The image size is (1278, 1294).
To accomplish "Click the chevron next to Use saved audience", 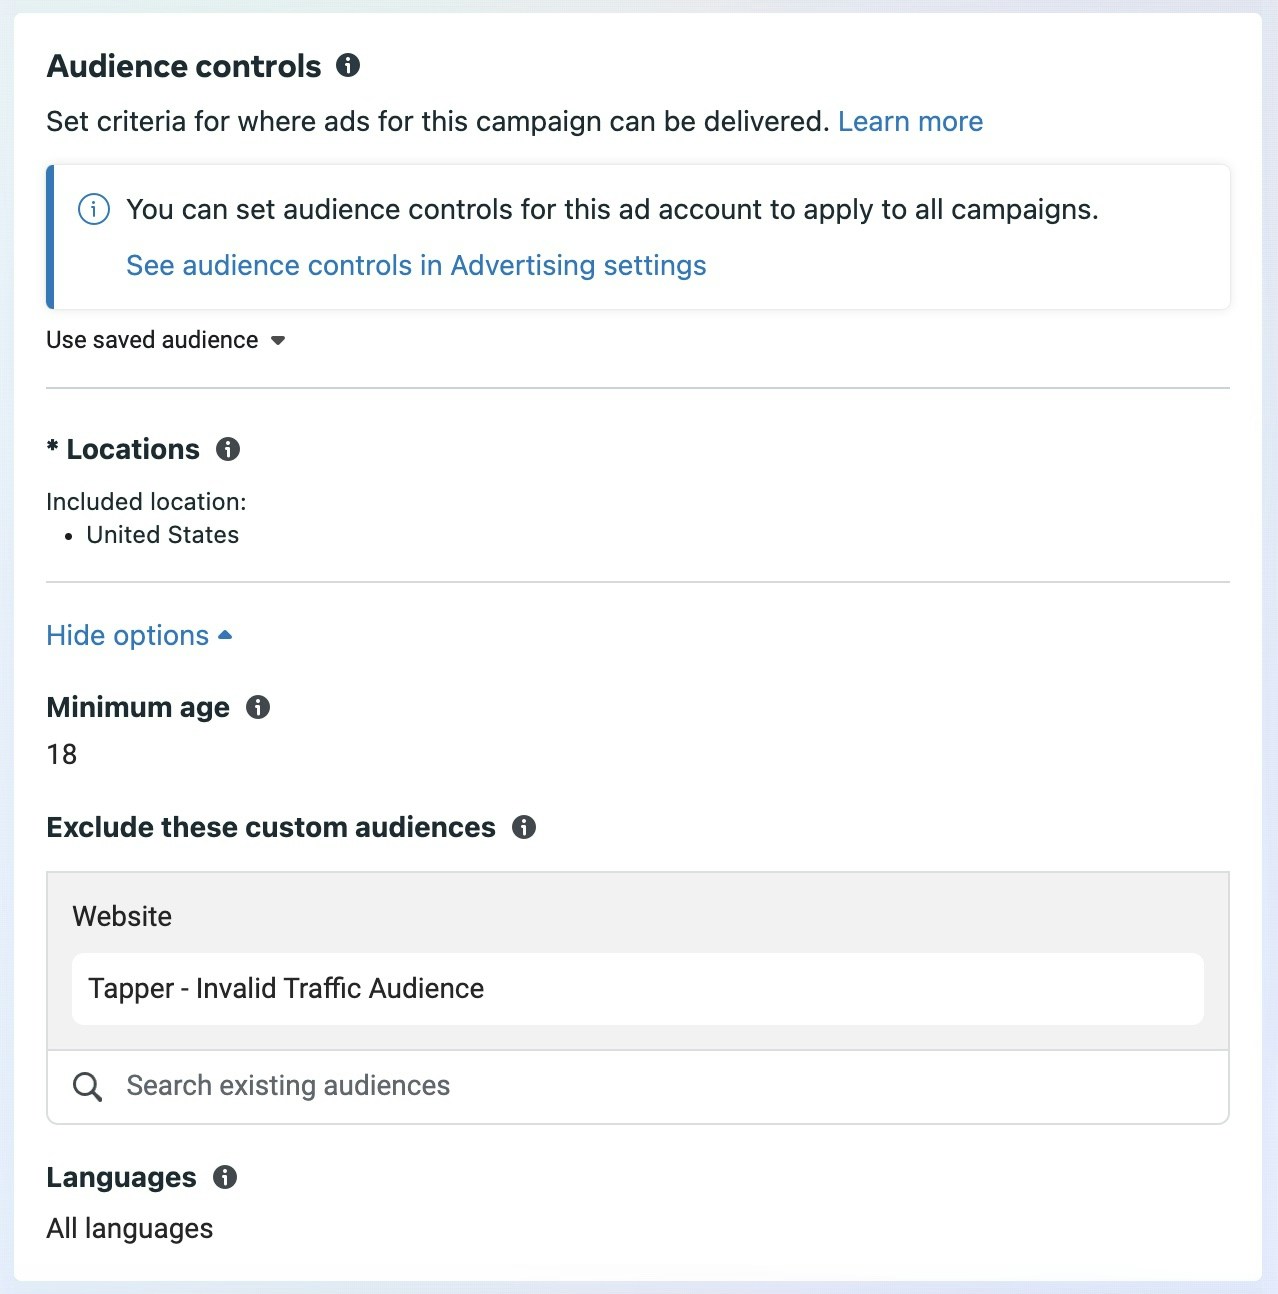I will coord(277,340).
